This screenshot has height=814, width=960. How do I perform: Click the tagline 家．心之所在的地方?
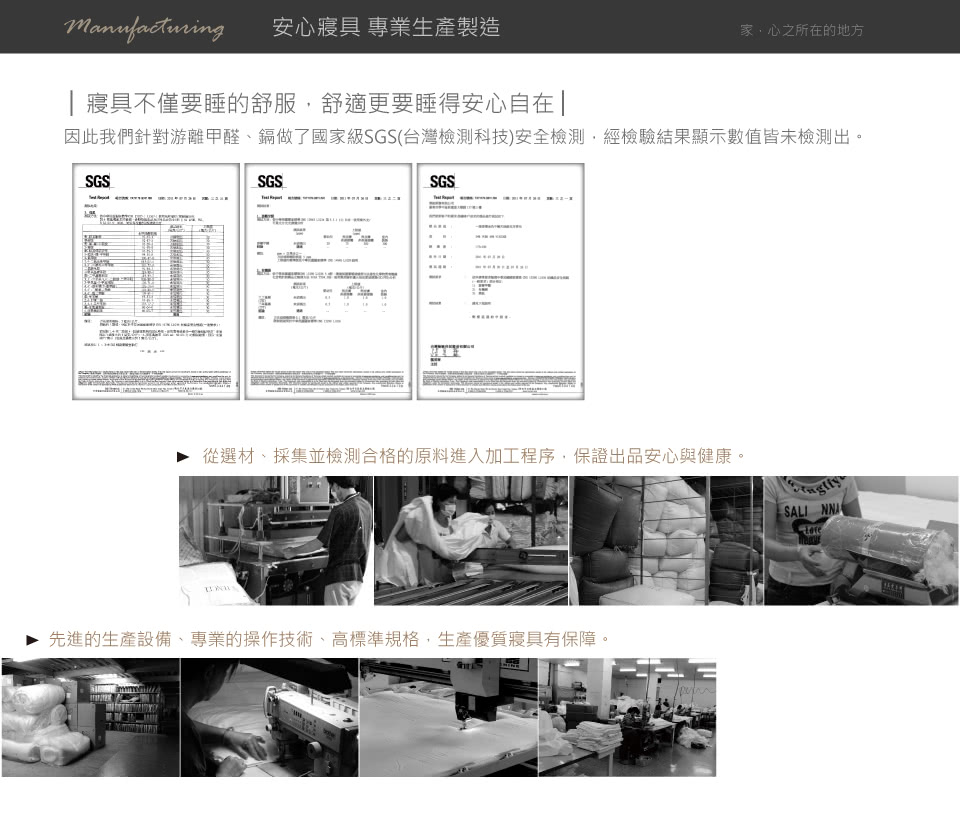pyautogui.click(x=801, y=31)
